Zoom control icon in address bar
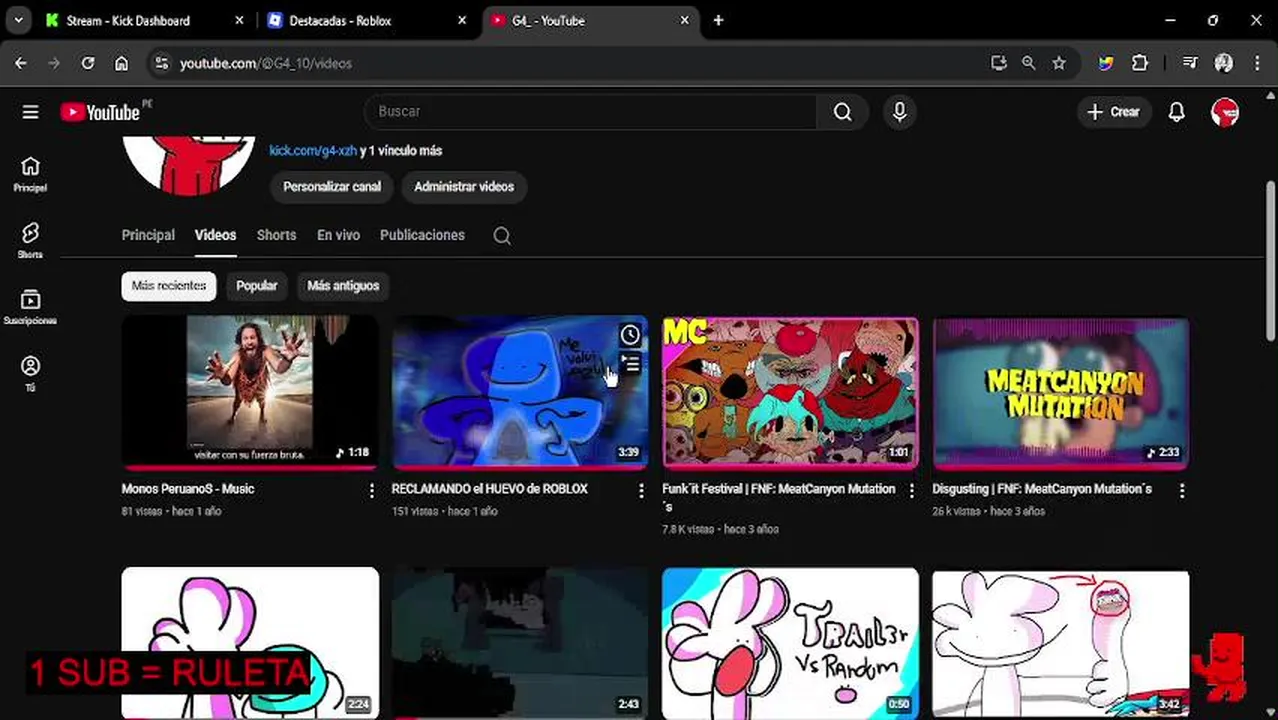This screenshot has width=1278, height=720. [x=1028, y=63]
